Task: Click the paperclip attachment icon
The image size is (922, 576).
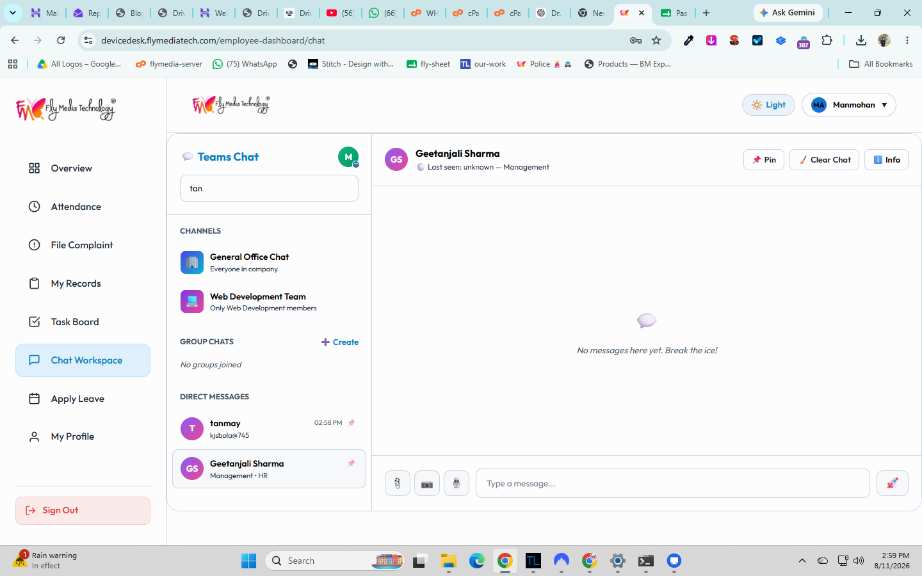Action: click(397, 483)
